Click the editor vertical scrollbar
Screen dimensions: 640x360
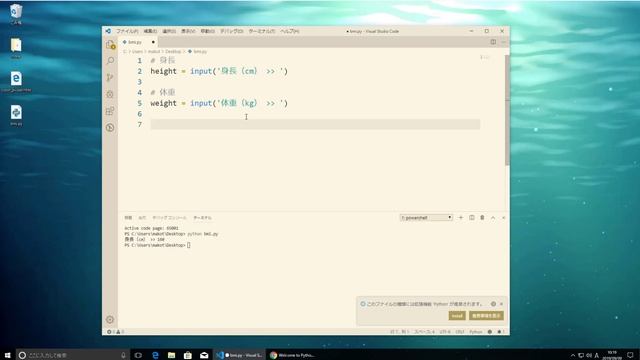click(x=507, y=110)
